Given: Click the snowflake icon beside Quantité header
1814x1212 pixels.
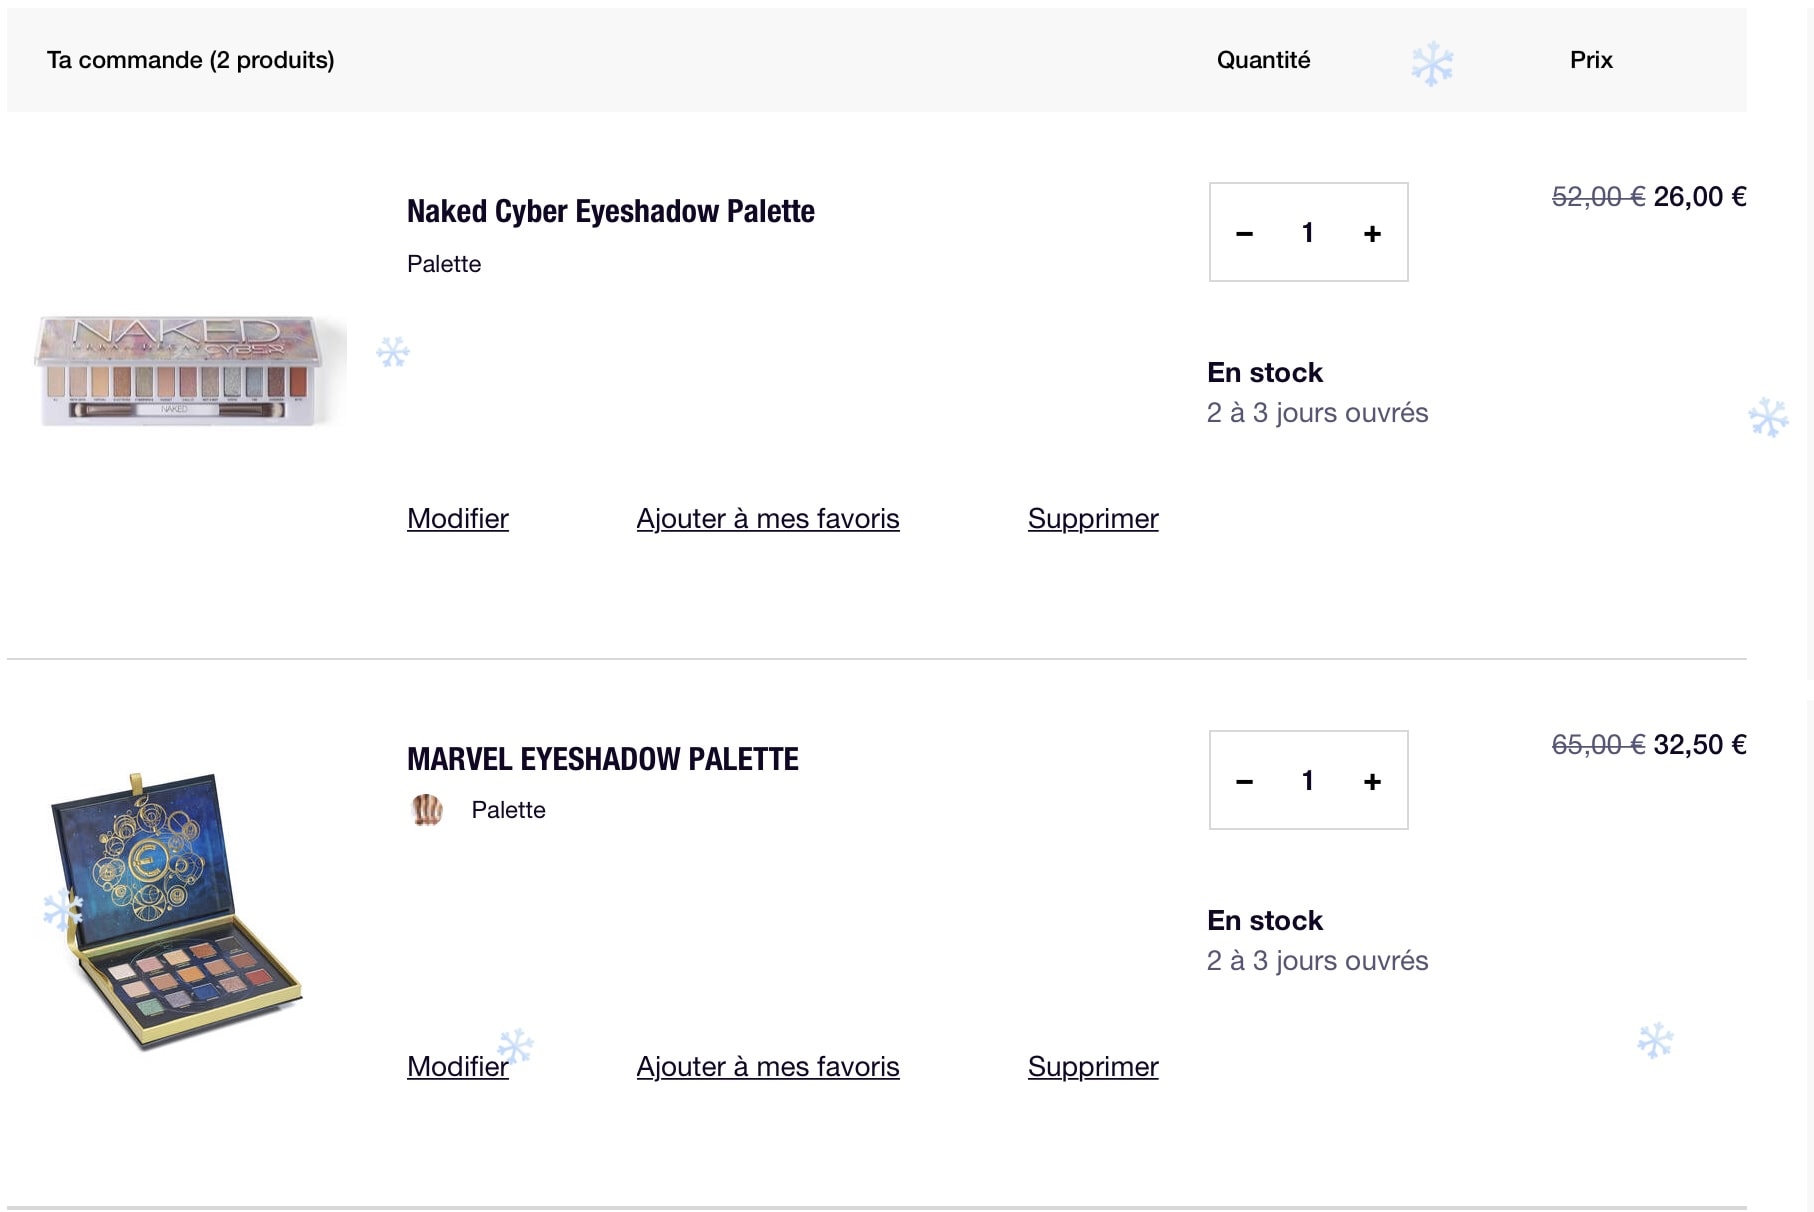Looking at the screenshot, I should click(1432, 63).
